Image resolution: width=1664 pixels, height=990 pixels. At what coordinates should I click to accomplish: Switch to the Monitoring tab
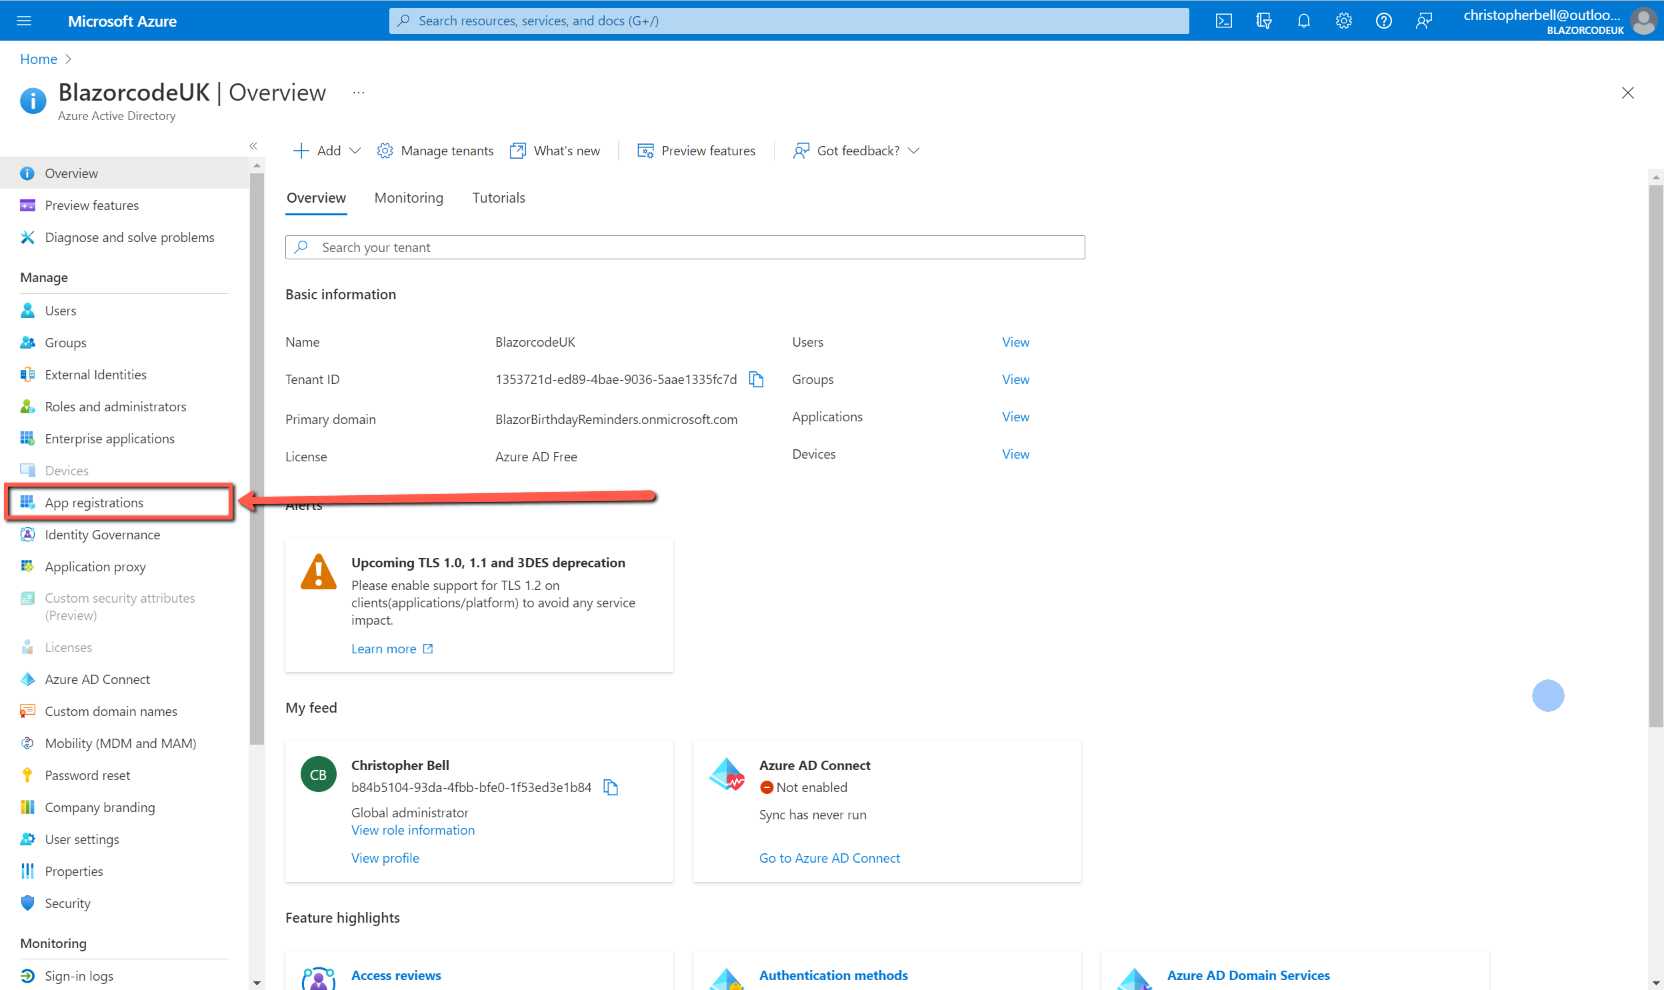pos(408,197)
